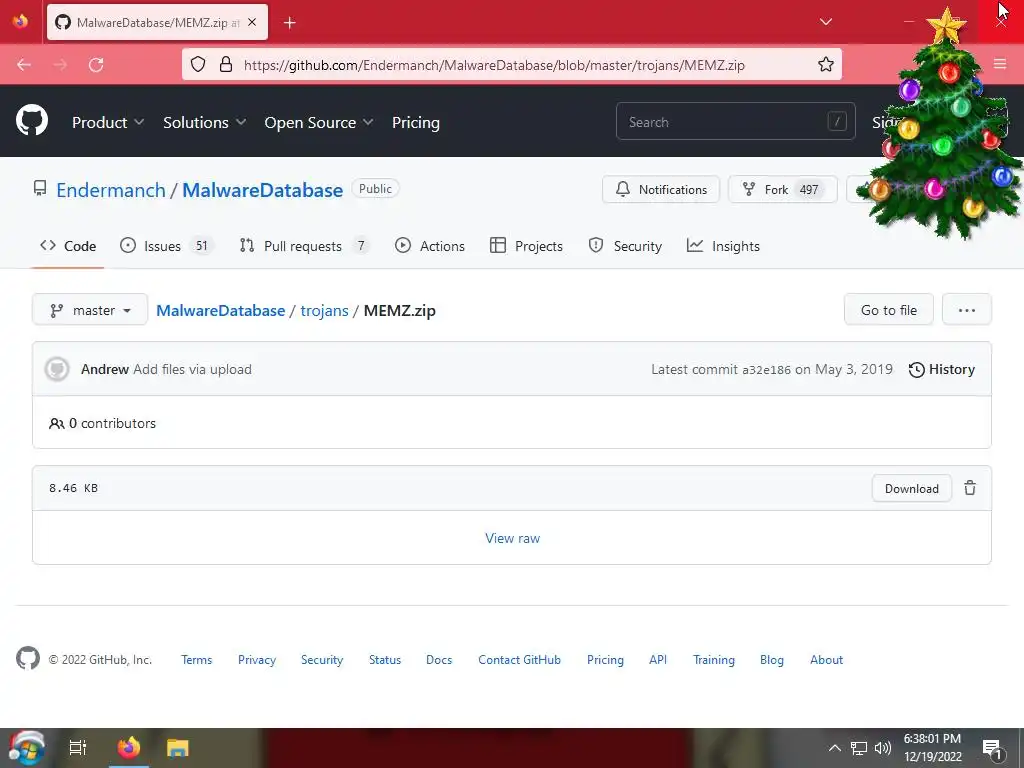Switch to the Issues tab
Screen dimensions: 1024x768
click(x=166, y=246)
